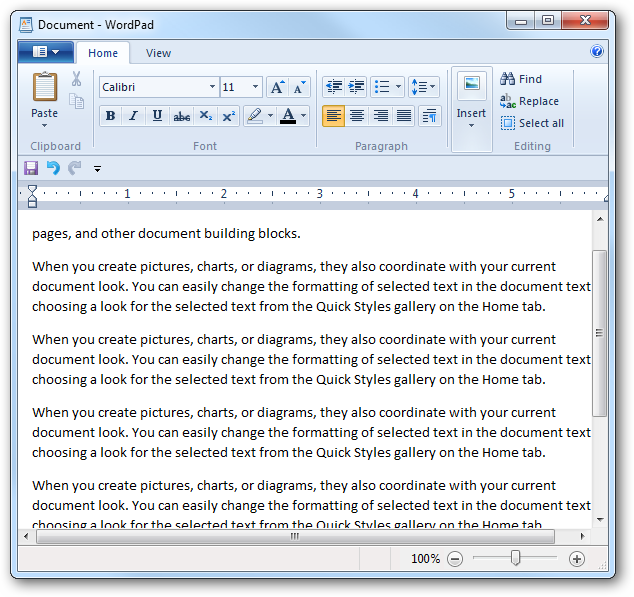Click horizontal scrollbar right arrow
This screenshot has height=597, width=634.
tap(582, 536)
